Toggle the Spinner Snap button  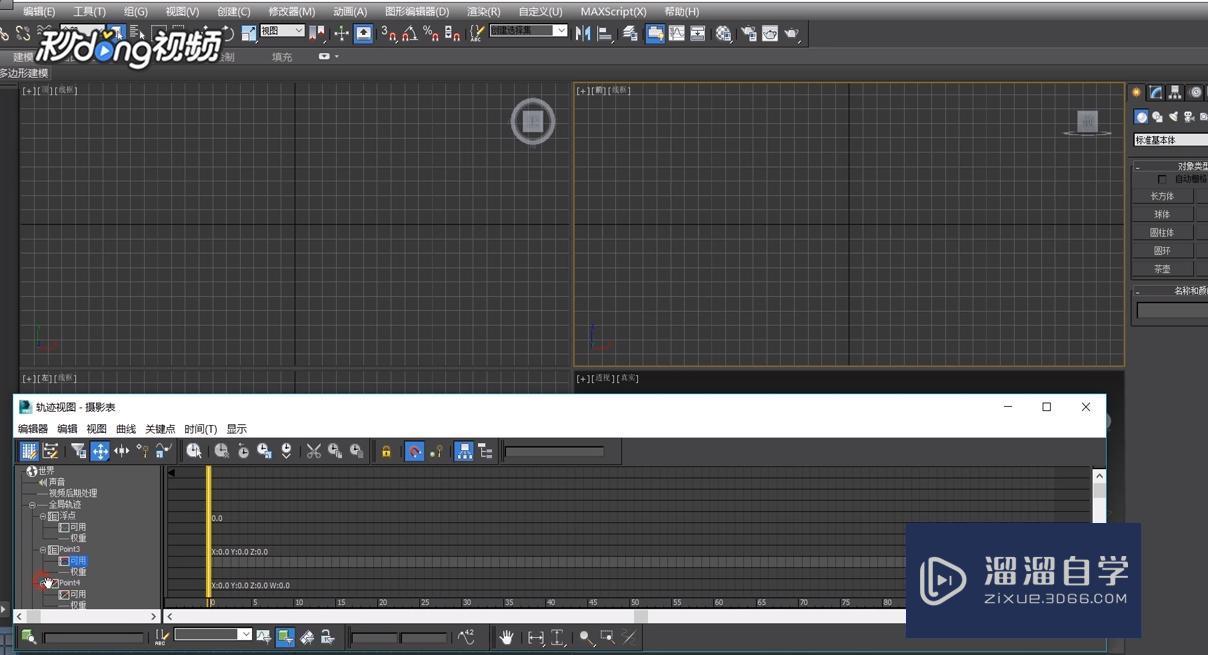pyautogui.click(x=452, y=33)
